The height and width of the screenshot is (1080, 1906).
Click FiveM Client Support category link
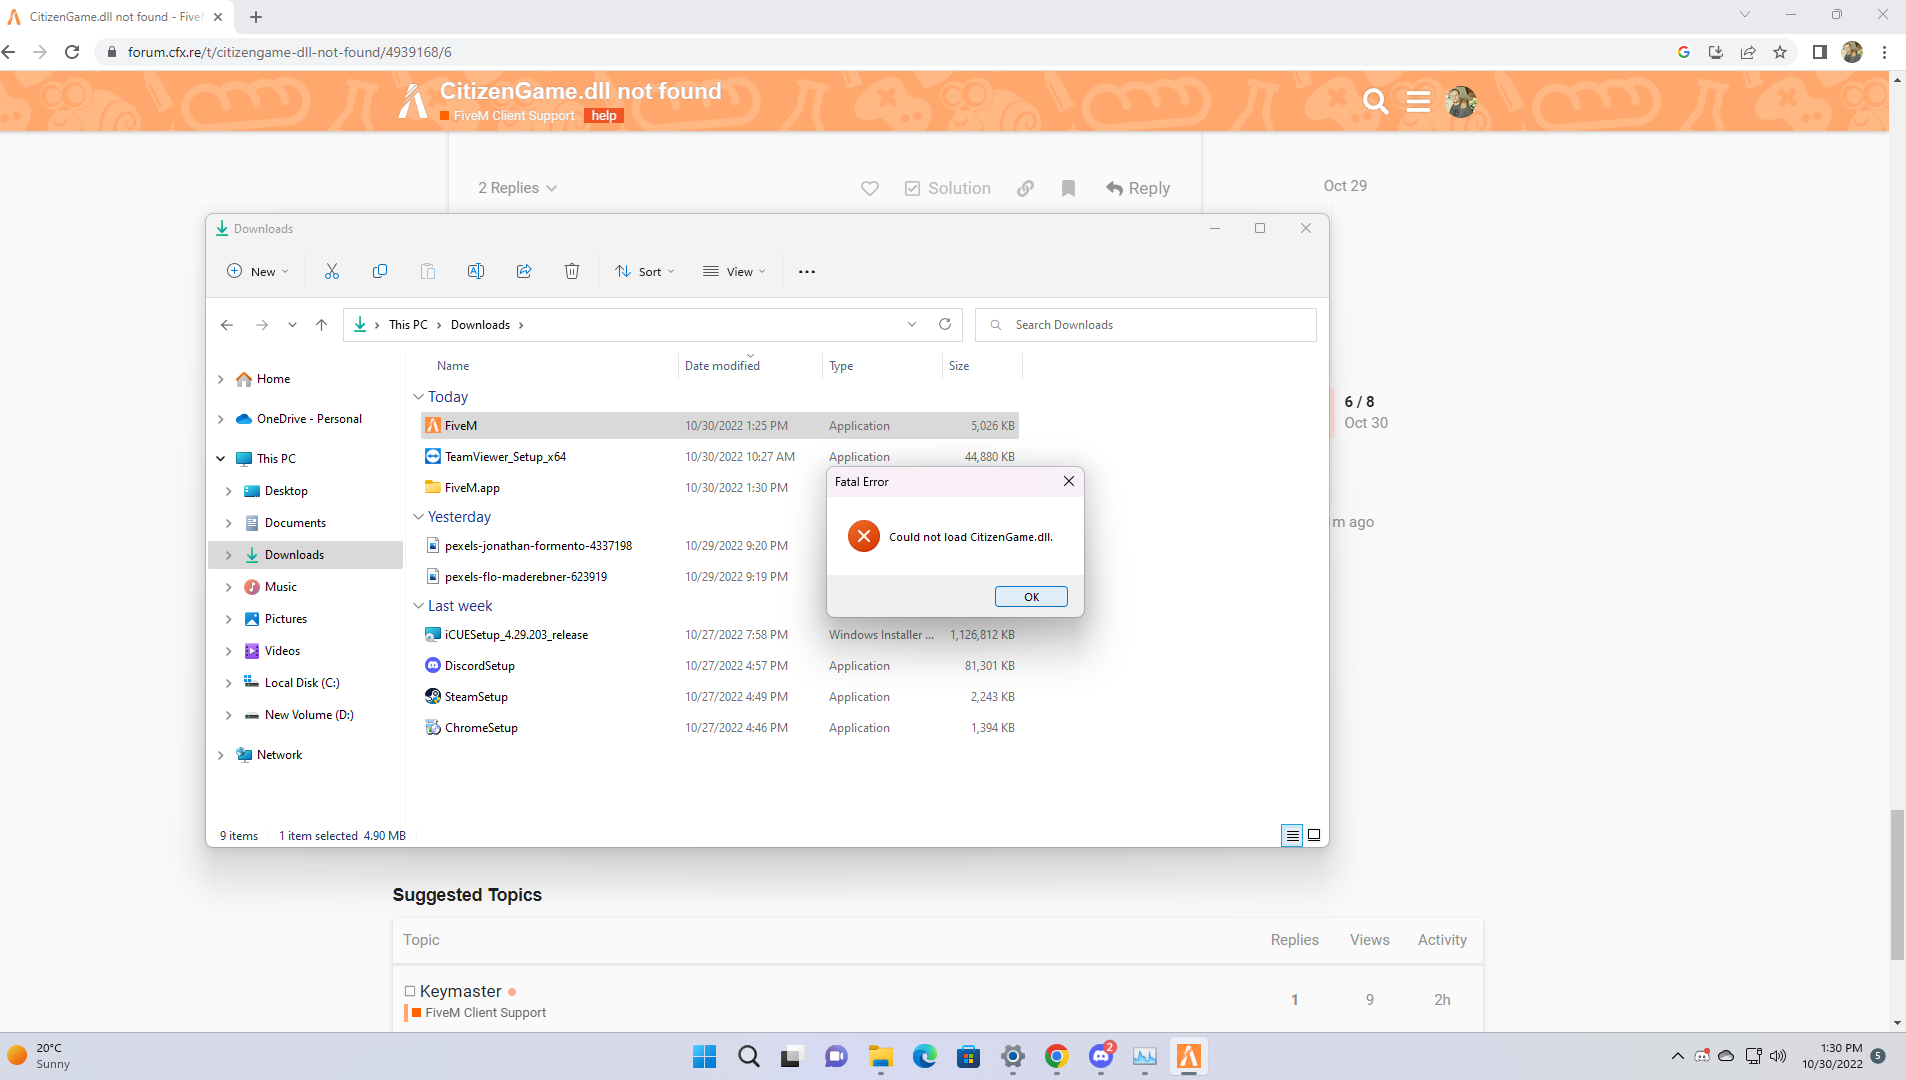pos(514,116)
